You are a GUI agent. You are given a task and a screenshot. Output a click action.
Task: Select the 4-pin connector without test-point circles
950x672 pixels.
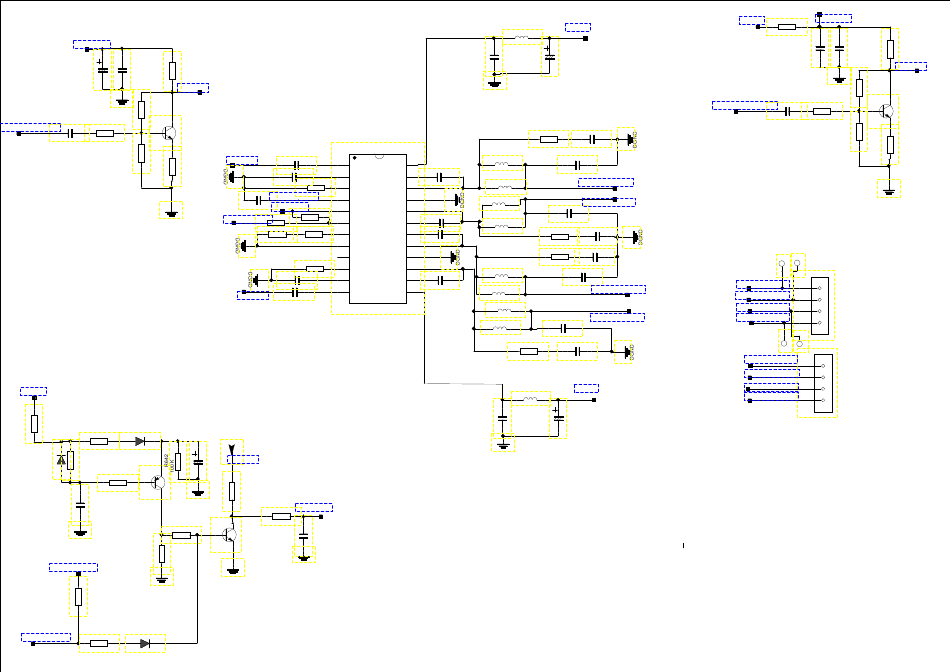coord(823,384)
